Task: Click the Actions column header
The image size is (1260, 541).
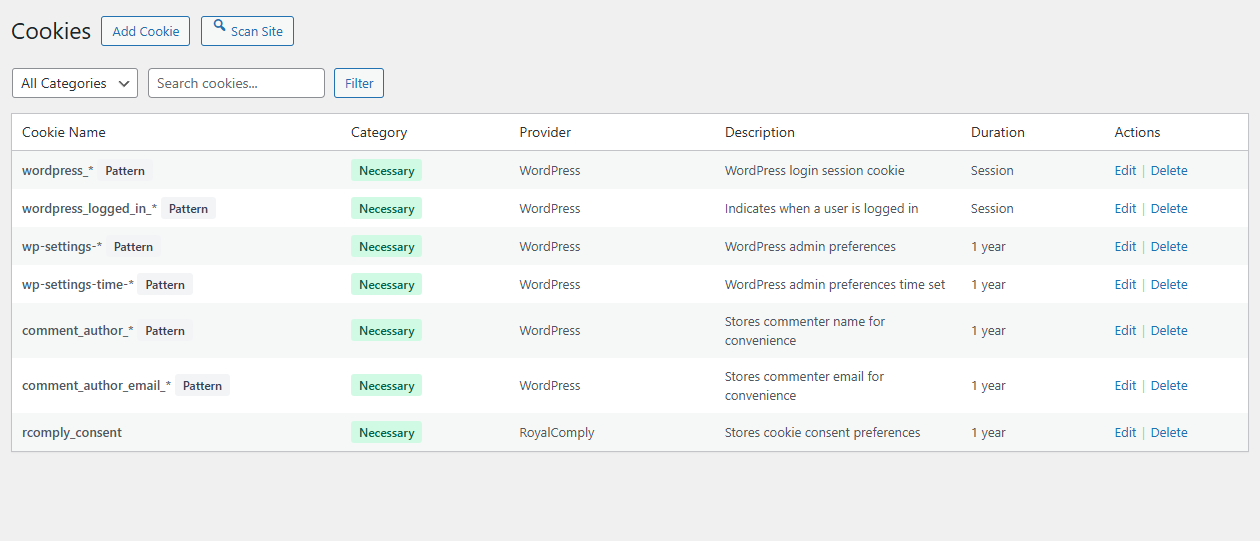Action: click(1137, 132)
